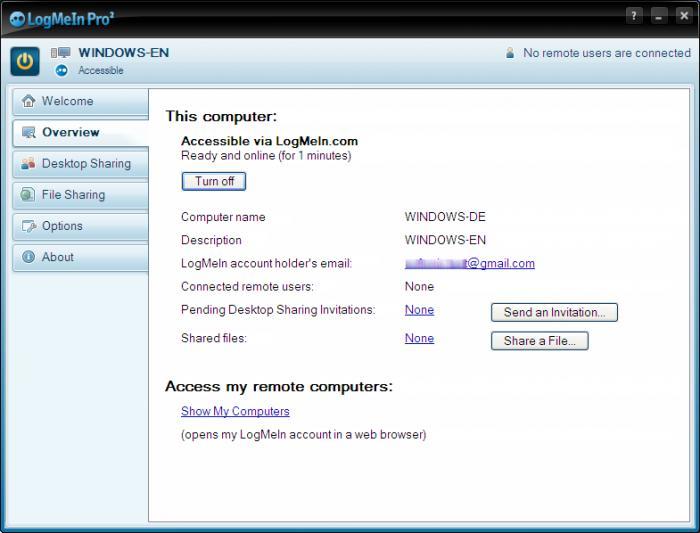Screen dimensions: 700x533
Task: Click the house icon on Welcome tab
Action: (x=28, y=101)
